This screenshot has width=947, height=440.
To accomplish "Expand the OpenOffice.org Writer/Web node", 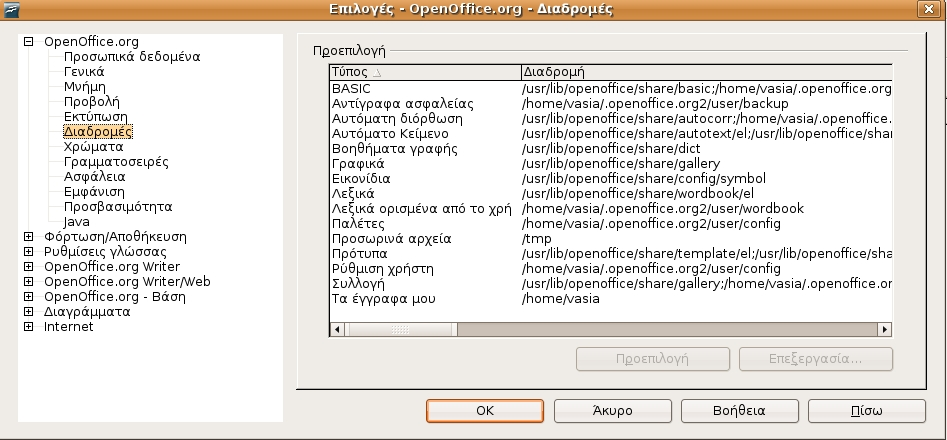I will click(28, 281).
